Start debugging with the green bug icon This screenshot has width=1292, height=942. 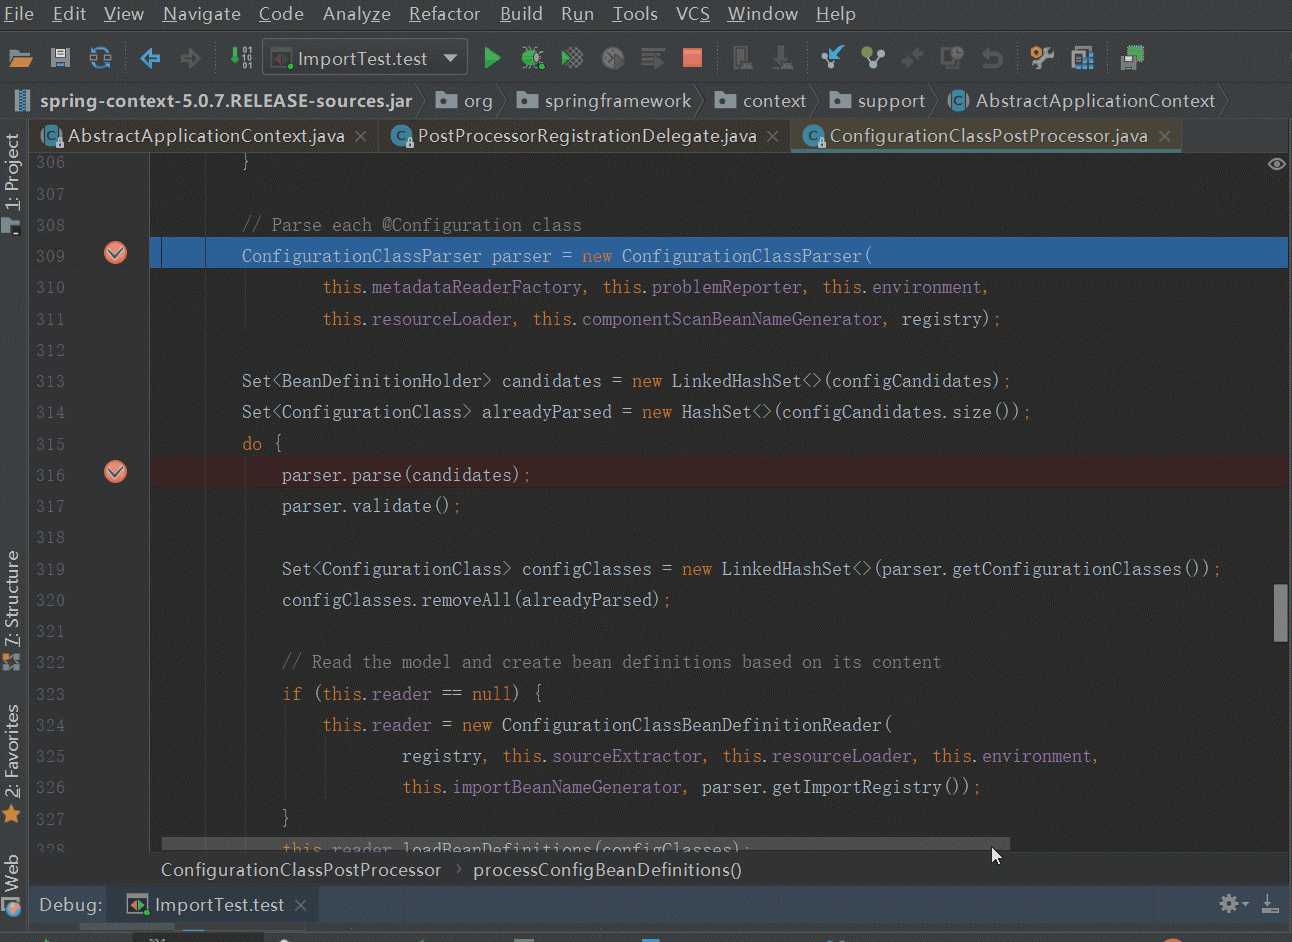click(x=532, y=58)
